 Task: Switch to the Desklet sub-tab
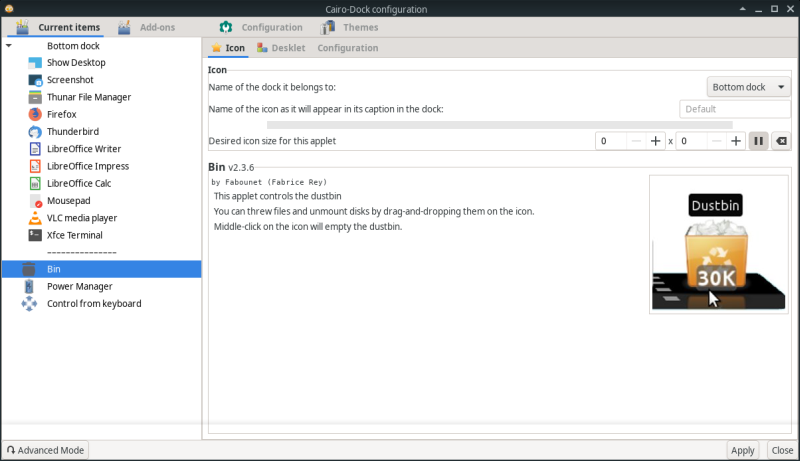pos(282,48)
